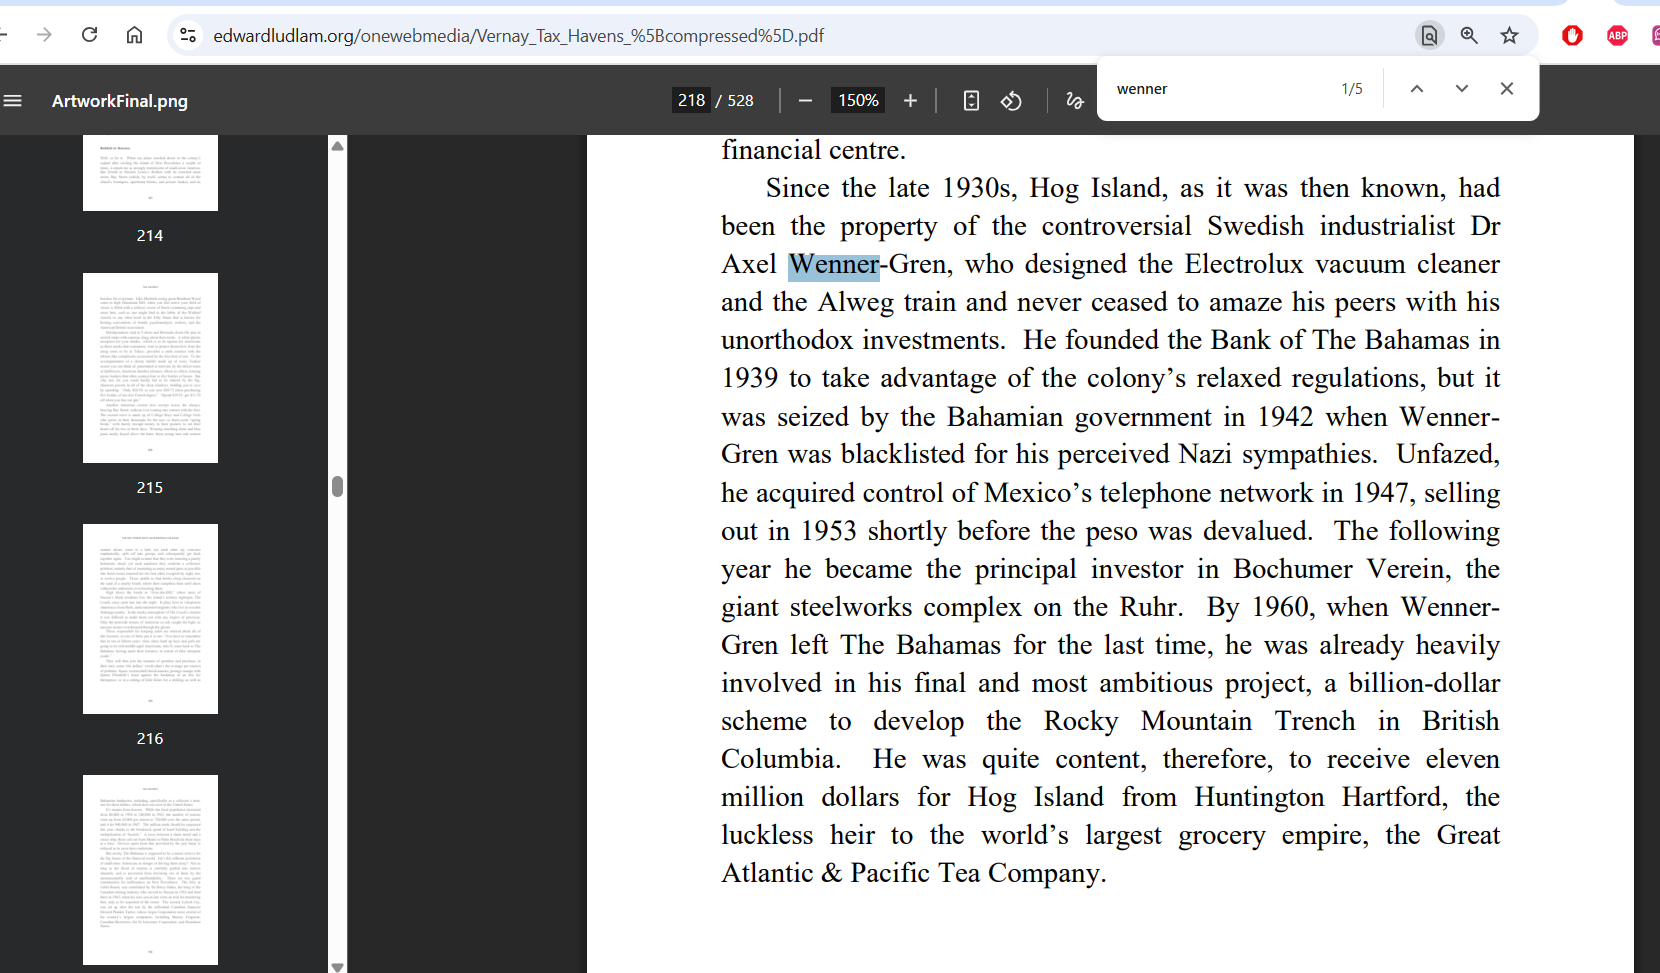Open the ABP Adblock Plus extension
Screen dimensions: 1660x973
point(1617,35)
